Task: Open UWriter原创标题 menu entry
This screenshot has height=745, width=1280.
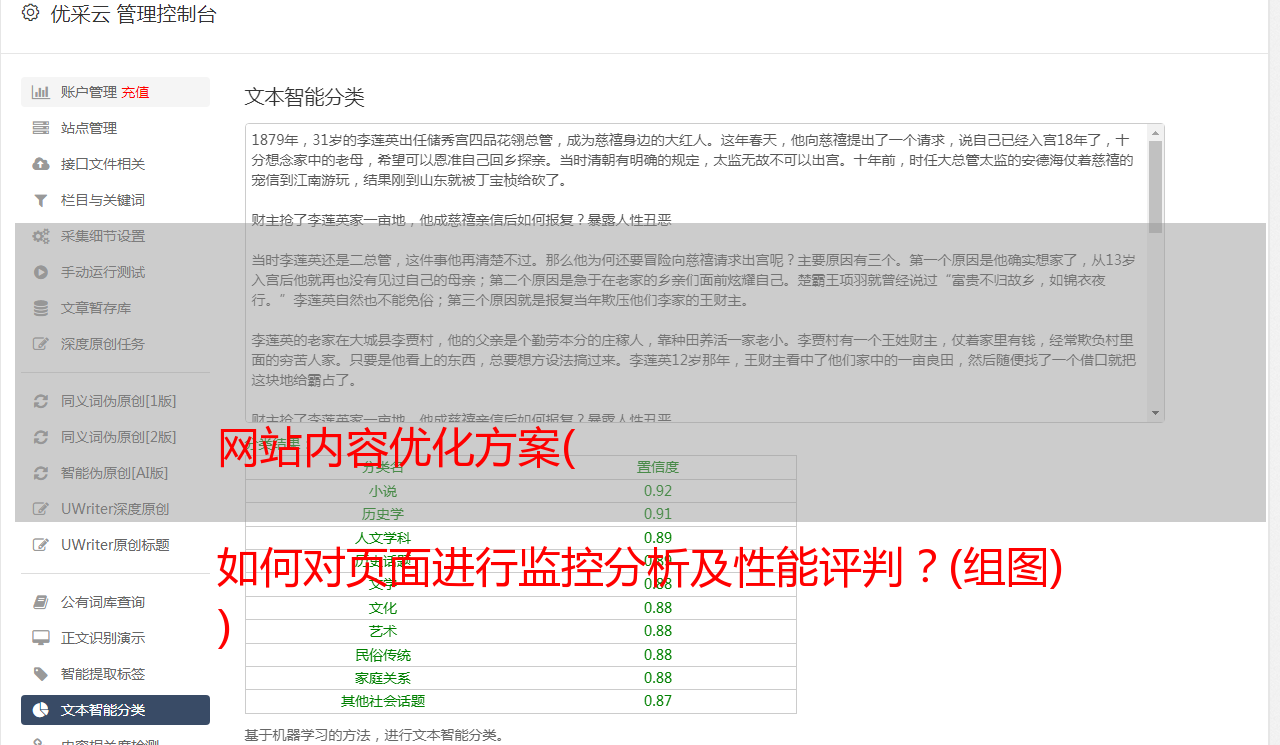Action: pos(115,545)
